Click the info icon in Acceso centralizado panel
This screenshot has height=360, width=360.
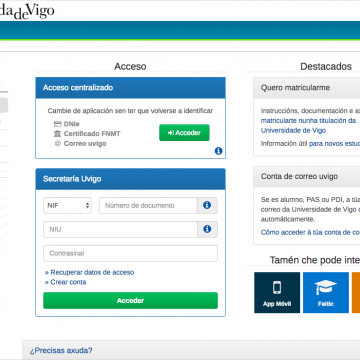218,151
